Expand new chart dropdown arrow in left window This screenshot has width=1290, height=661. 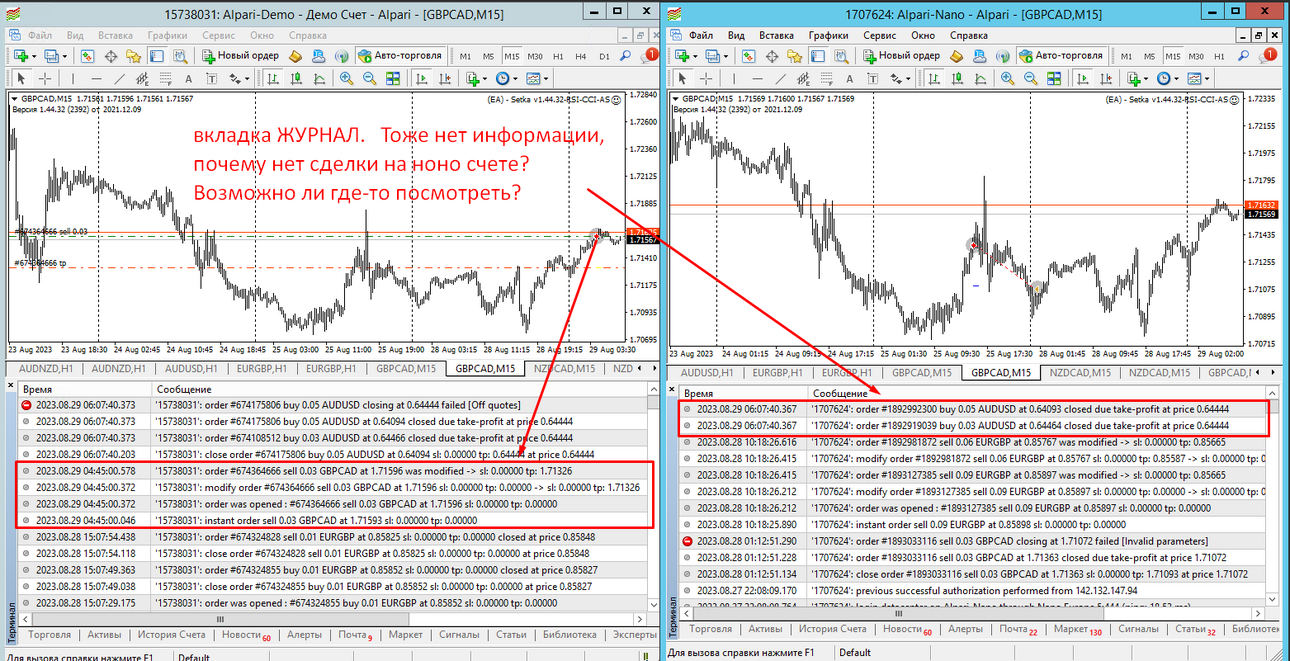(x=34, y=55)
